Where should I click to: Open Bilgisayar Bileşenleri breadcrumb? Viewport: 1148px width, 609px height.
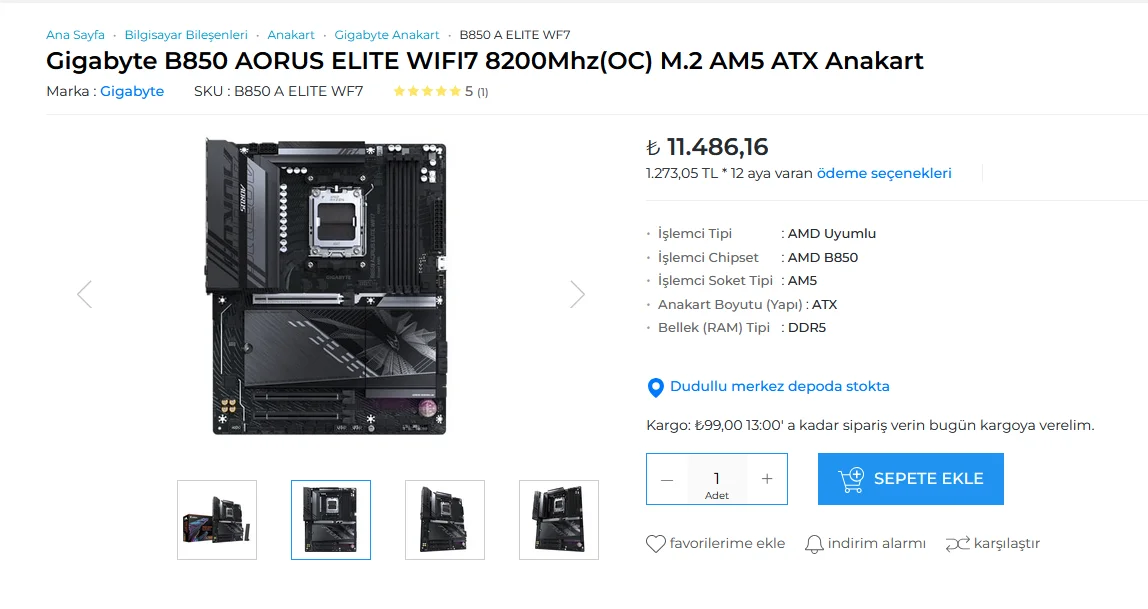pos(186,35)
